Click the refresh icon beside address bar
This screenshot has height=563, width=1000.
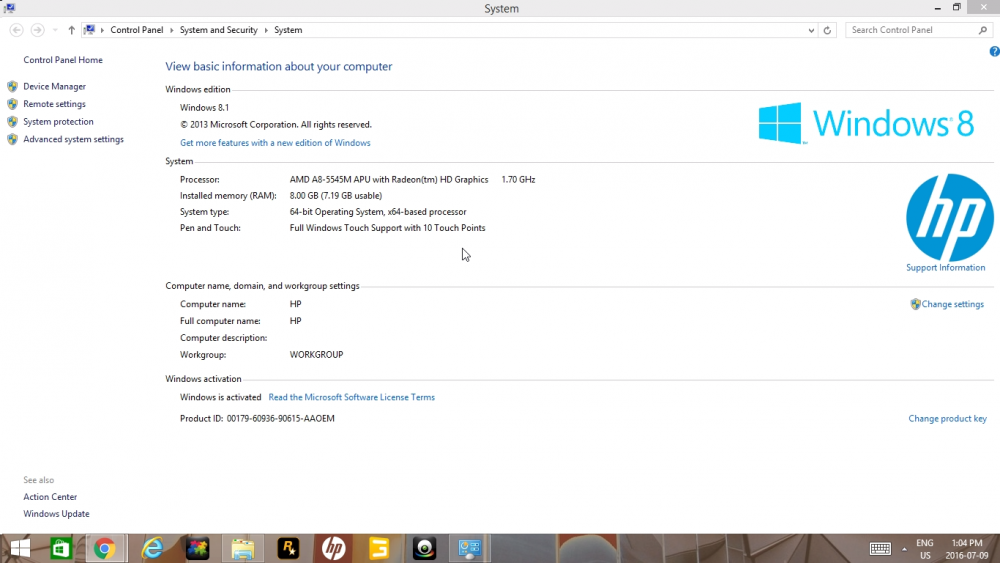pos(827,30)
